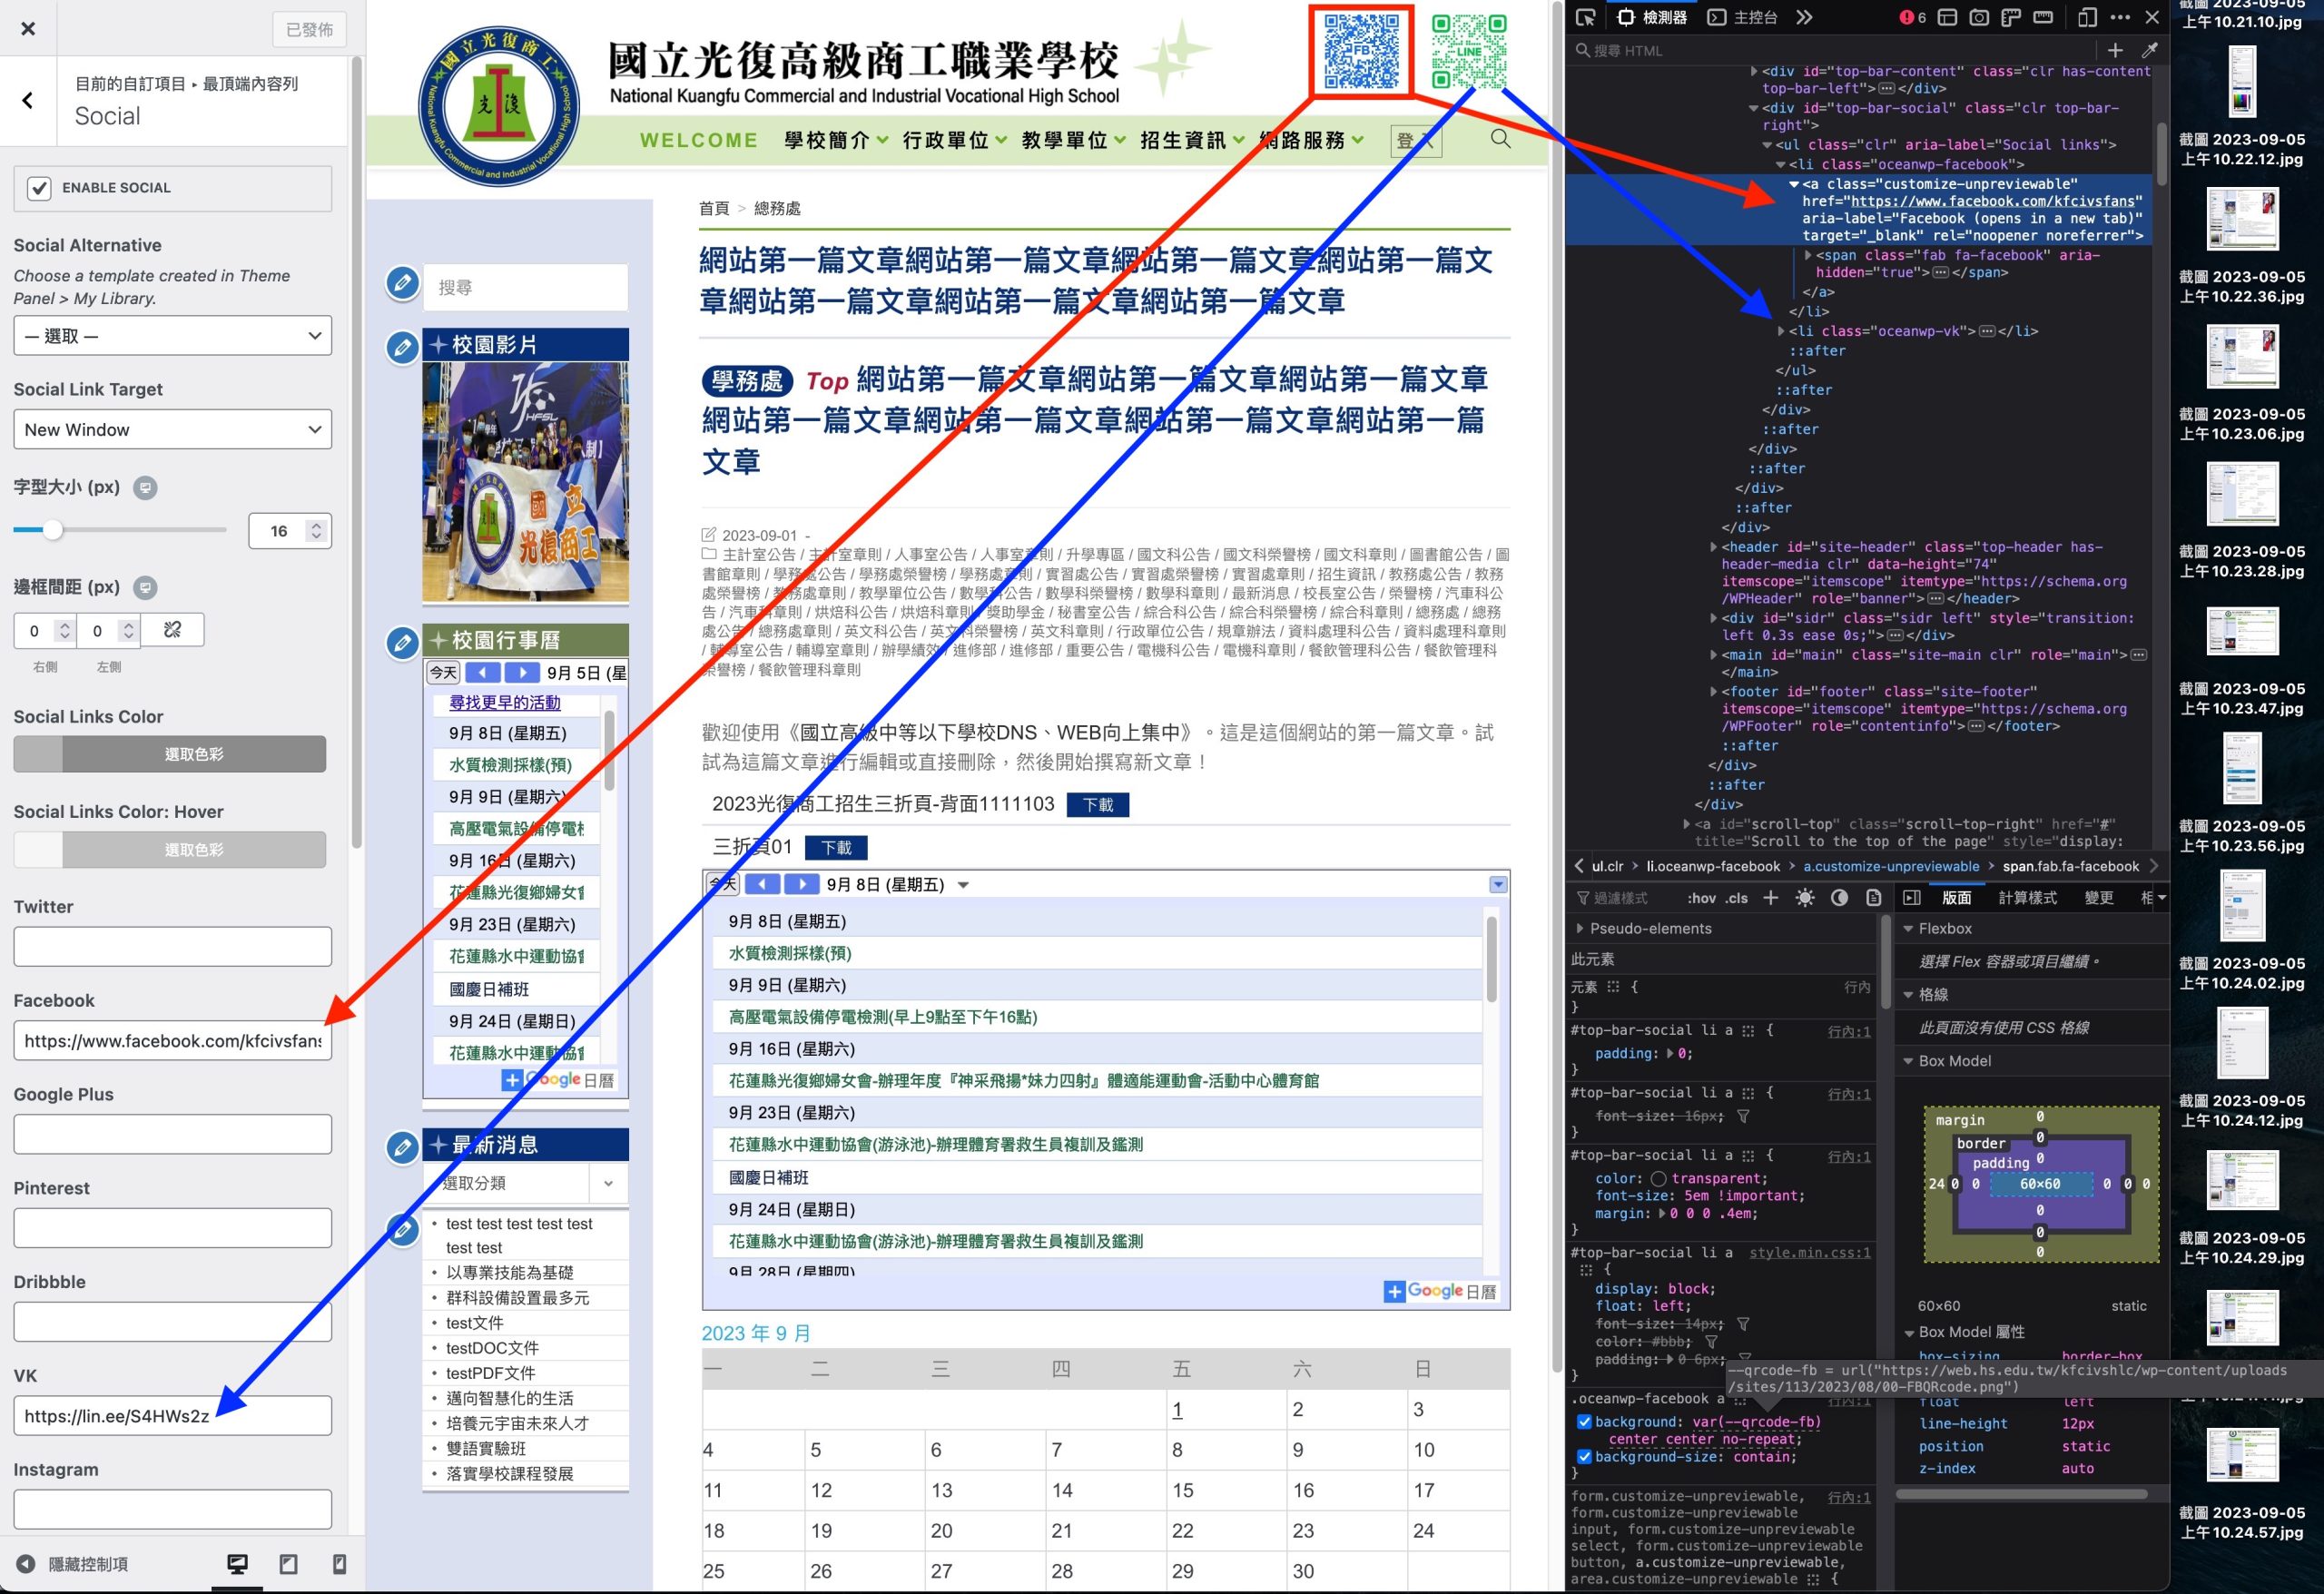The width and height of the screenshot is (2324, 1594).
Task: Collapse the Box Model section
Action: coord(1908,1061)
